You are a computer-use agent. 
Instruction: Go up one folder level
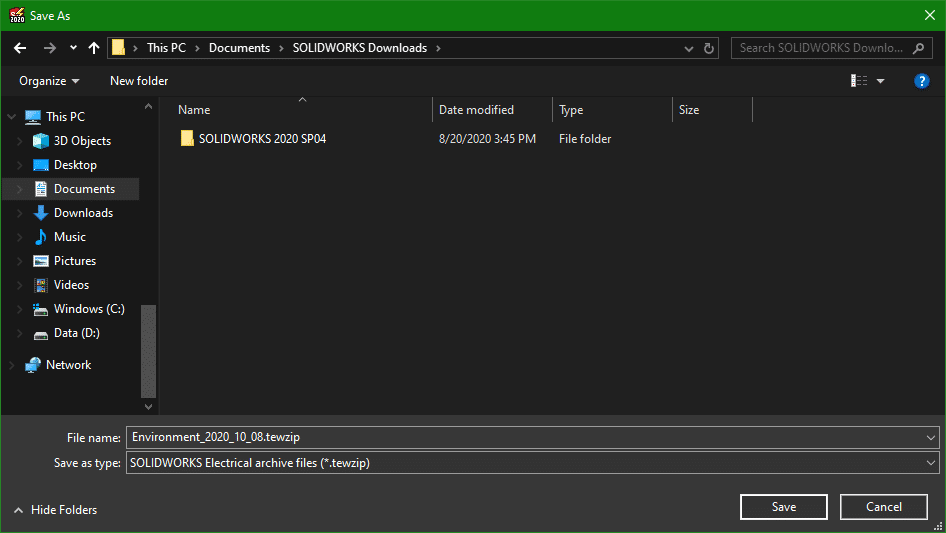pyautogui.click(x=94, y=48)
